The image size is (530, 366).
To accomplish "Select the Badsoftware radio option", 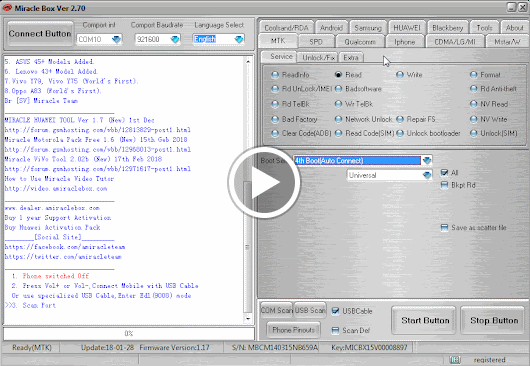I will pyautogui.click(x=338, y=89).
